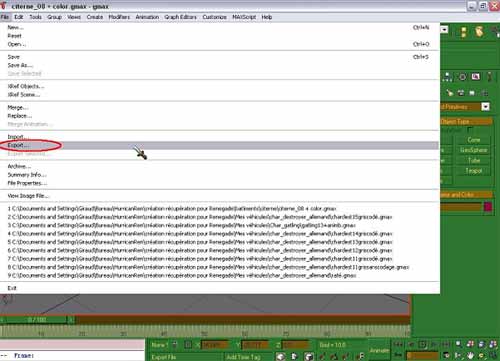This screenshot has height=361, width=500.
Task: Open the MAXScript menu
Action: 244,17
